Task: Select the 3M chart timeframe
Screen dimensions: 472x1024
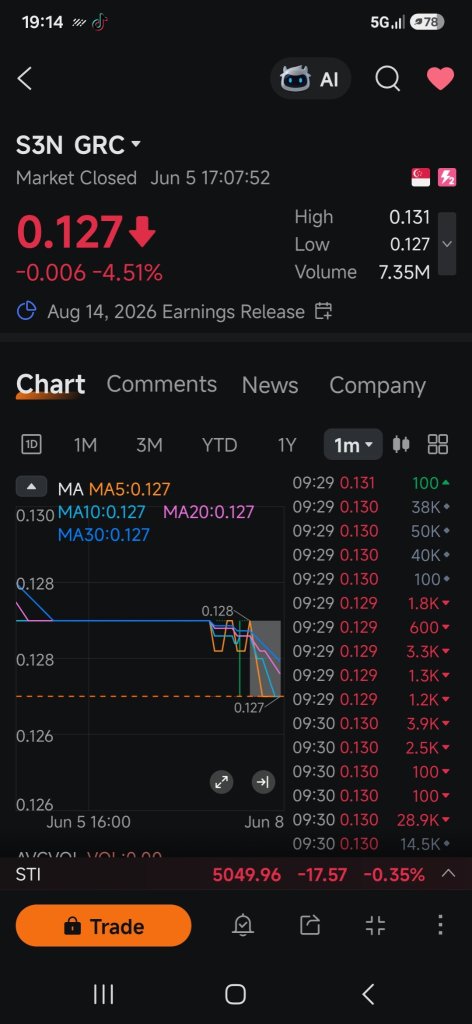Action: tap(149, 445)
